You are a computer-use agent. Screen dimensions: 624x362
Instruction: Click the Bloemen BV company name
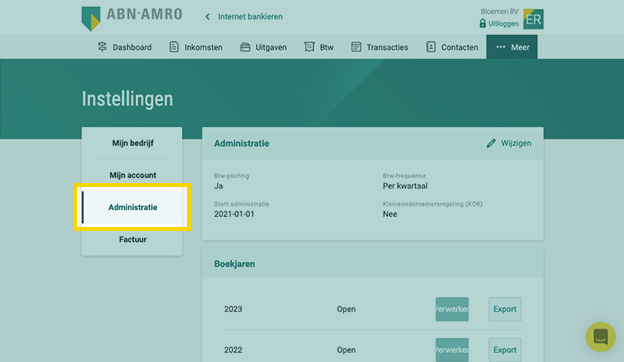pyautogui.click(x=499, y=12)
